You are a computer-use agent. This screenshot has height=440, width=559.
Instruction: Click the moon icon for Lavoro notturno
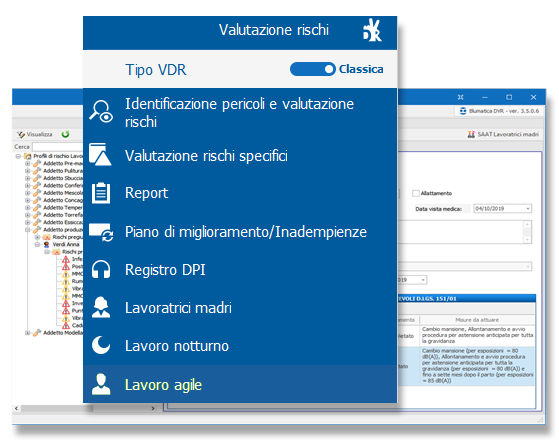pos(101,345)
